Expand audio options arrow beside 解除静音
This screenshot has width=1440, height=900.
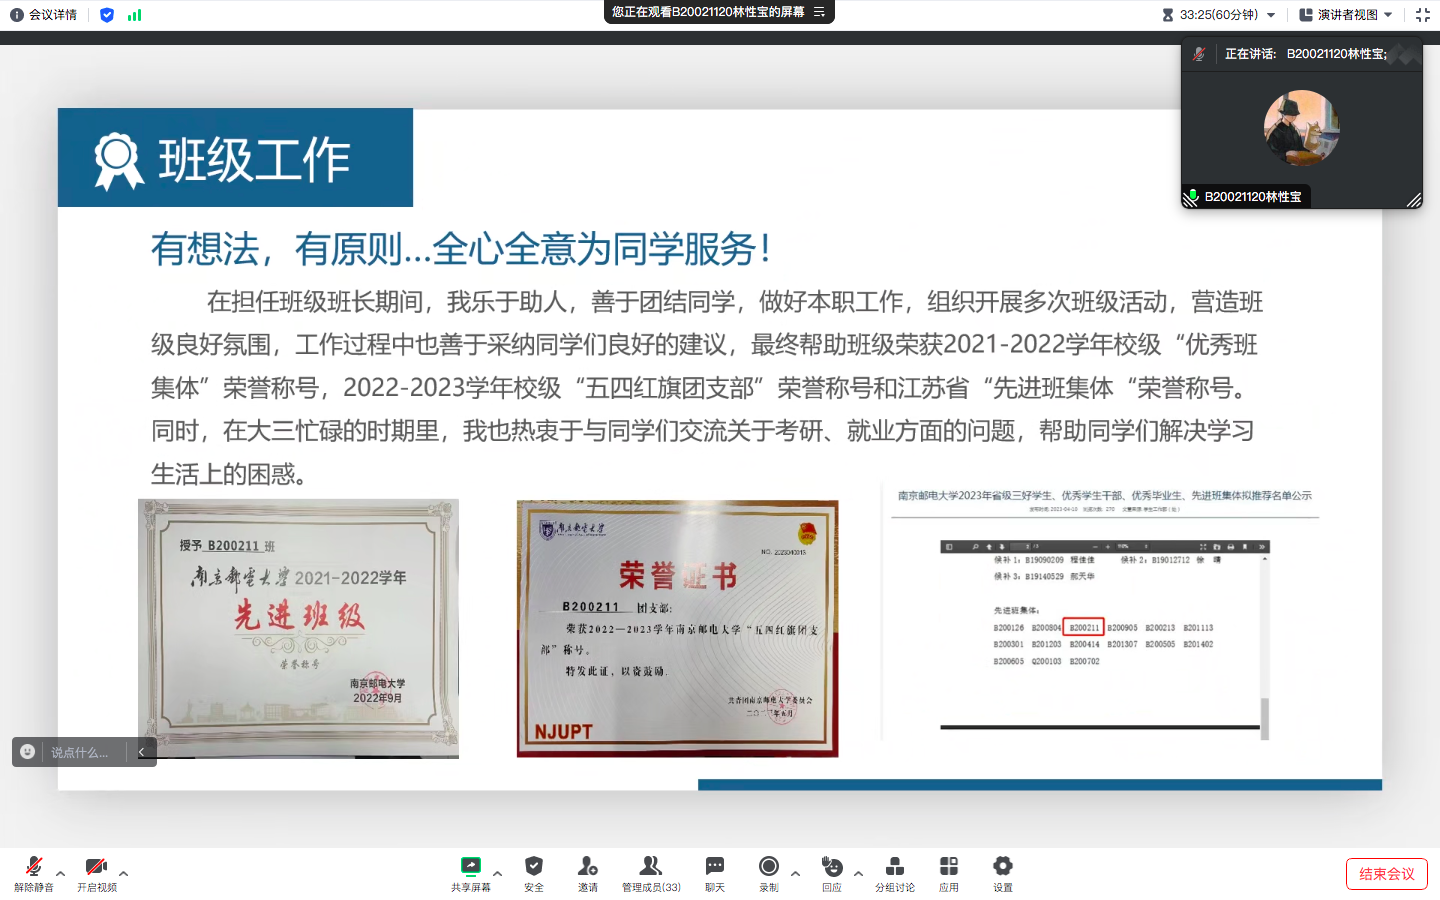[60, 873]
